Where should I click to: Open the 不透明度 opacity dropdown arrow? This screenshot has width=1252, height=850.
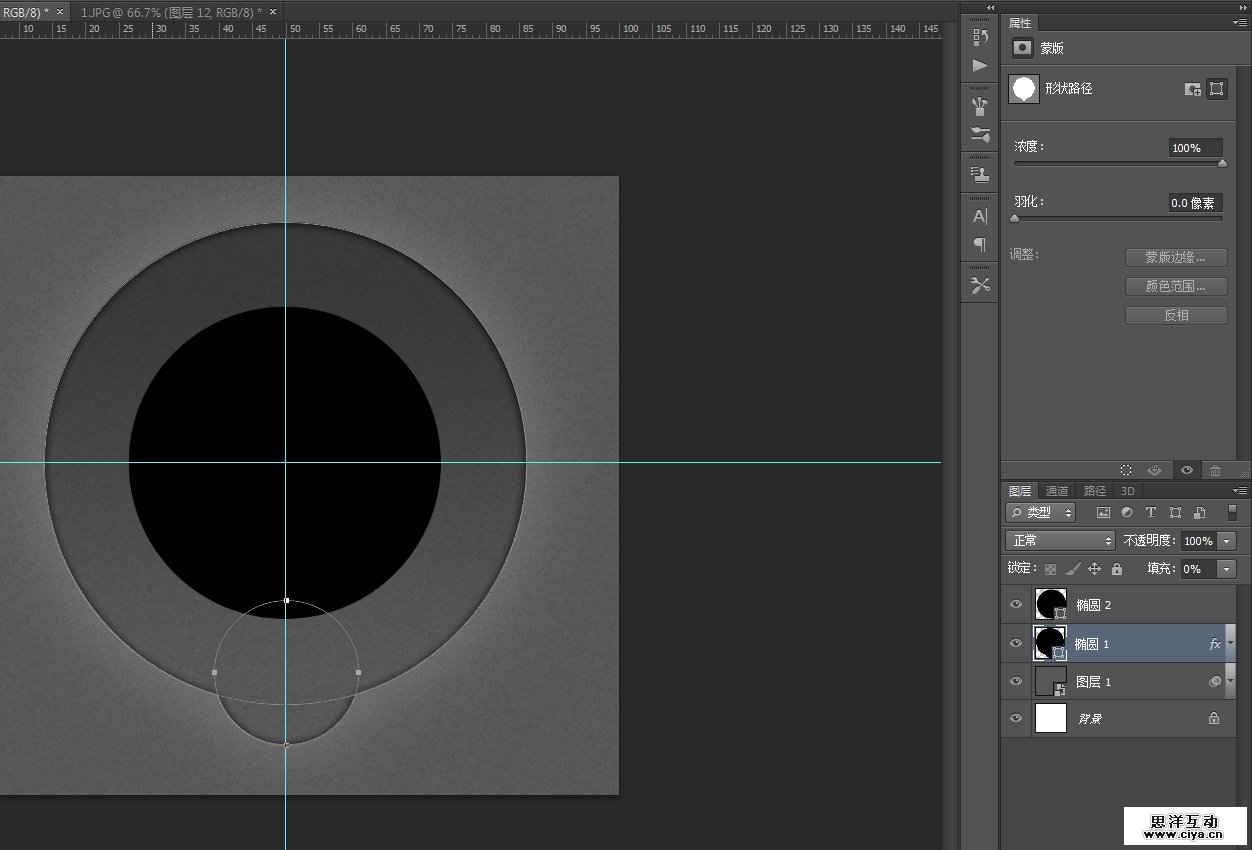click(1227, 541)
